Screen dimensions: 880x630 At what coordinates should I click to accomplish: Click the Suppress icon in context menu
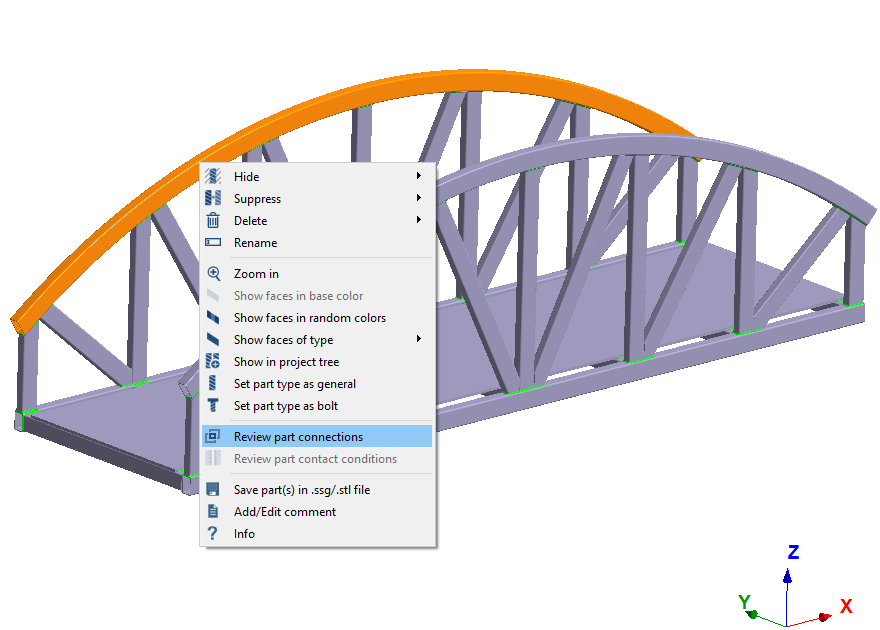click(212, 199)
